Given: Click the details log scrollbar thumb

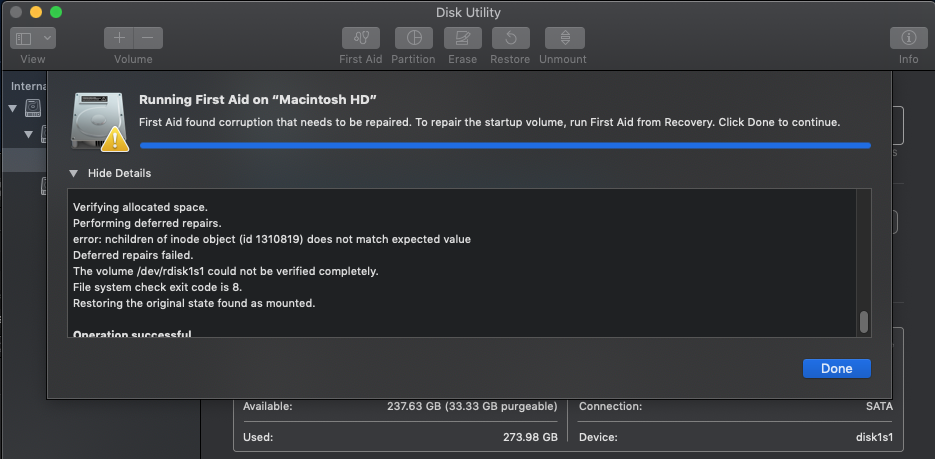Looking at the screenshot, I should pyautogui.click(x=863, y=322).
